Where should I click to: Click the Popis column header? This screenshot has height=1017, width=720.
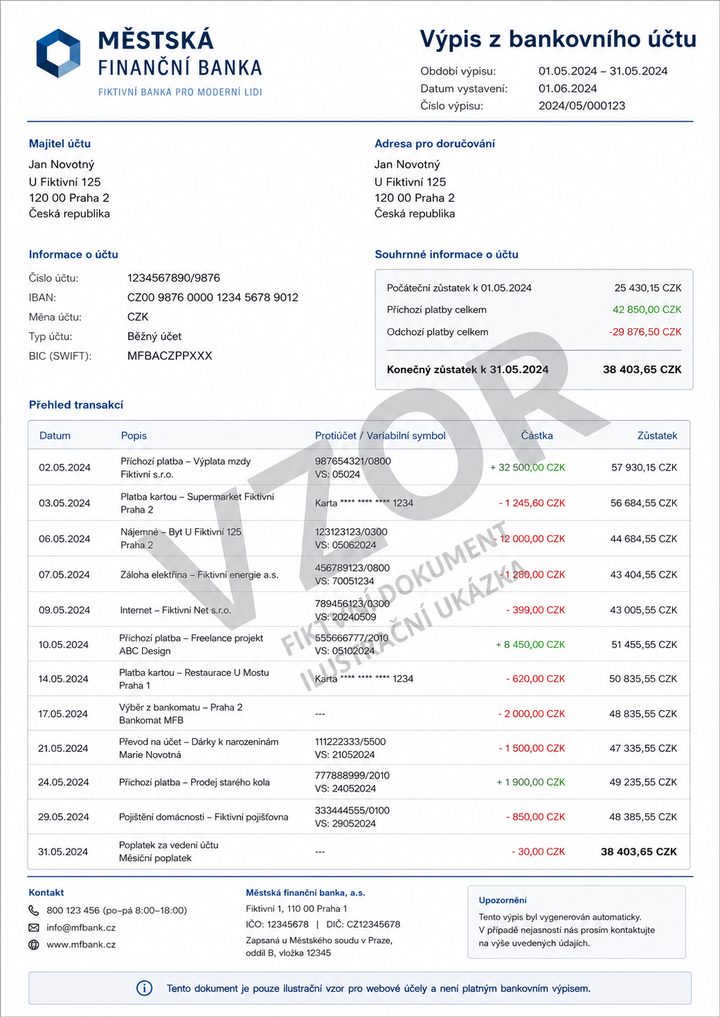(134, 435)
